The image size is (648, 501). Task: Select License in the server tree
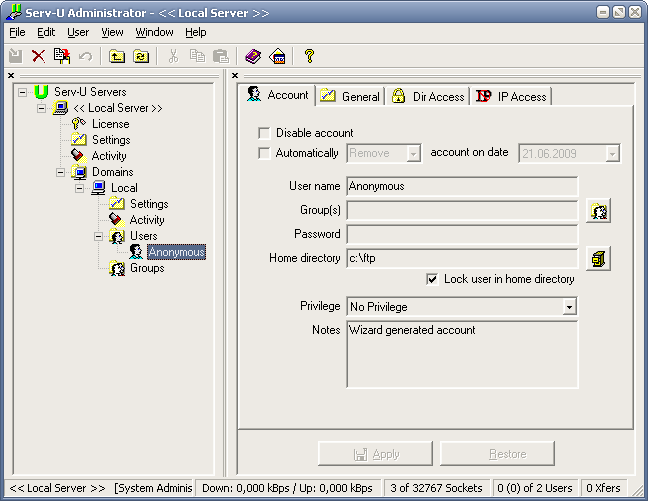111,124
